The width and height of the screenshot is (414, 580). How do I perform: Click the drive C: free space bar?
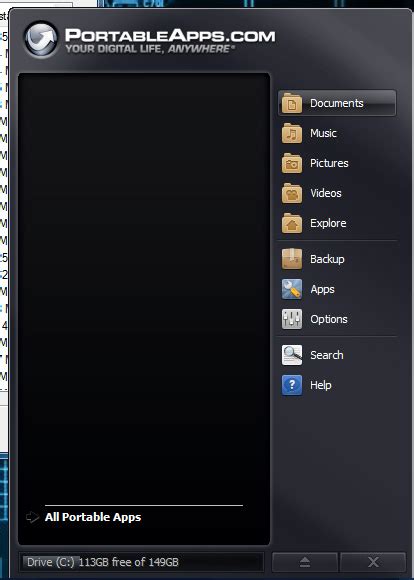(141, 562)
